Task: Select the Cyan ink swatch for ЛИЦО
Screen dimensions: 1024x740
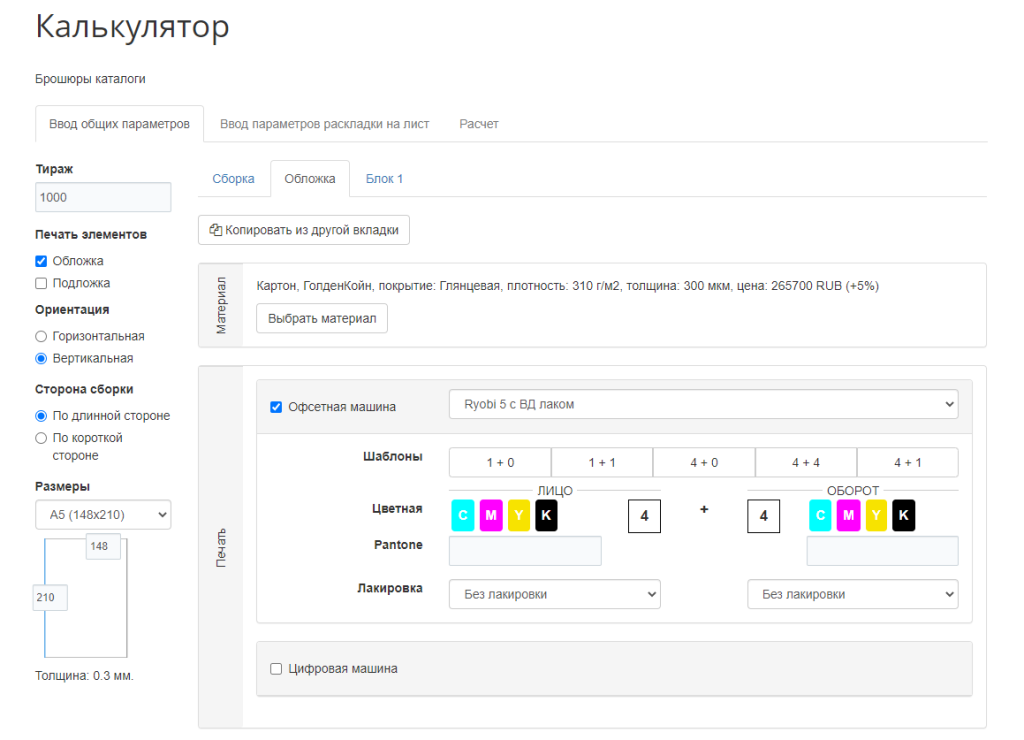Action: pos(464,515)
